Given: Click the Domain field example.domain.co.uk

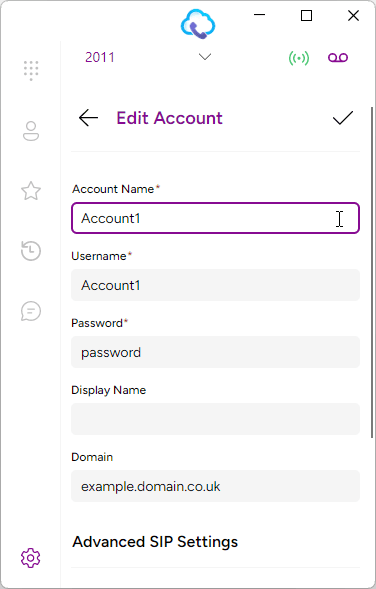Looking at the screenshot, I should tap(216, 486).
